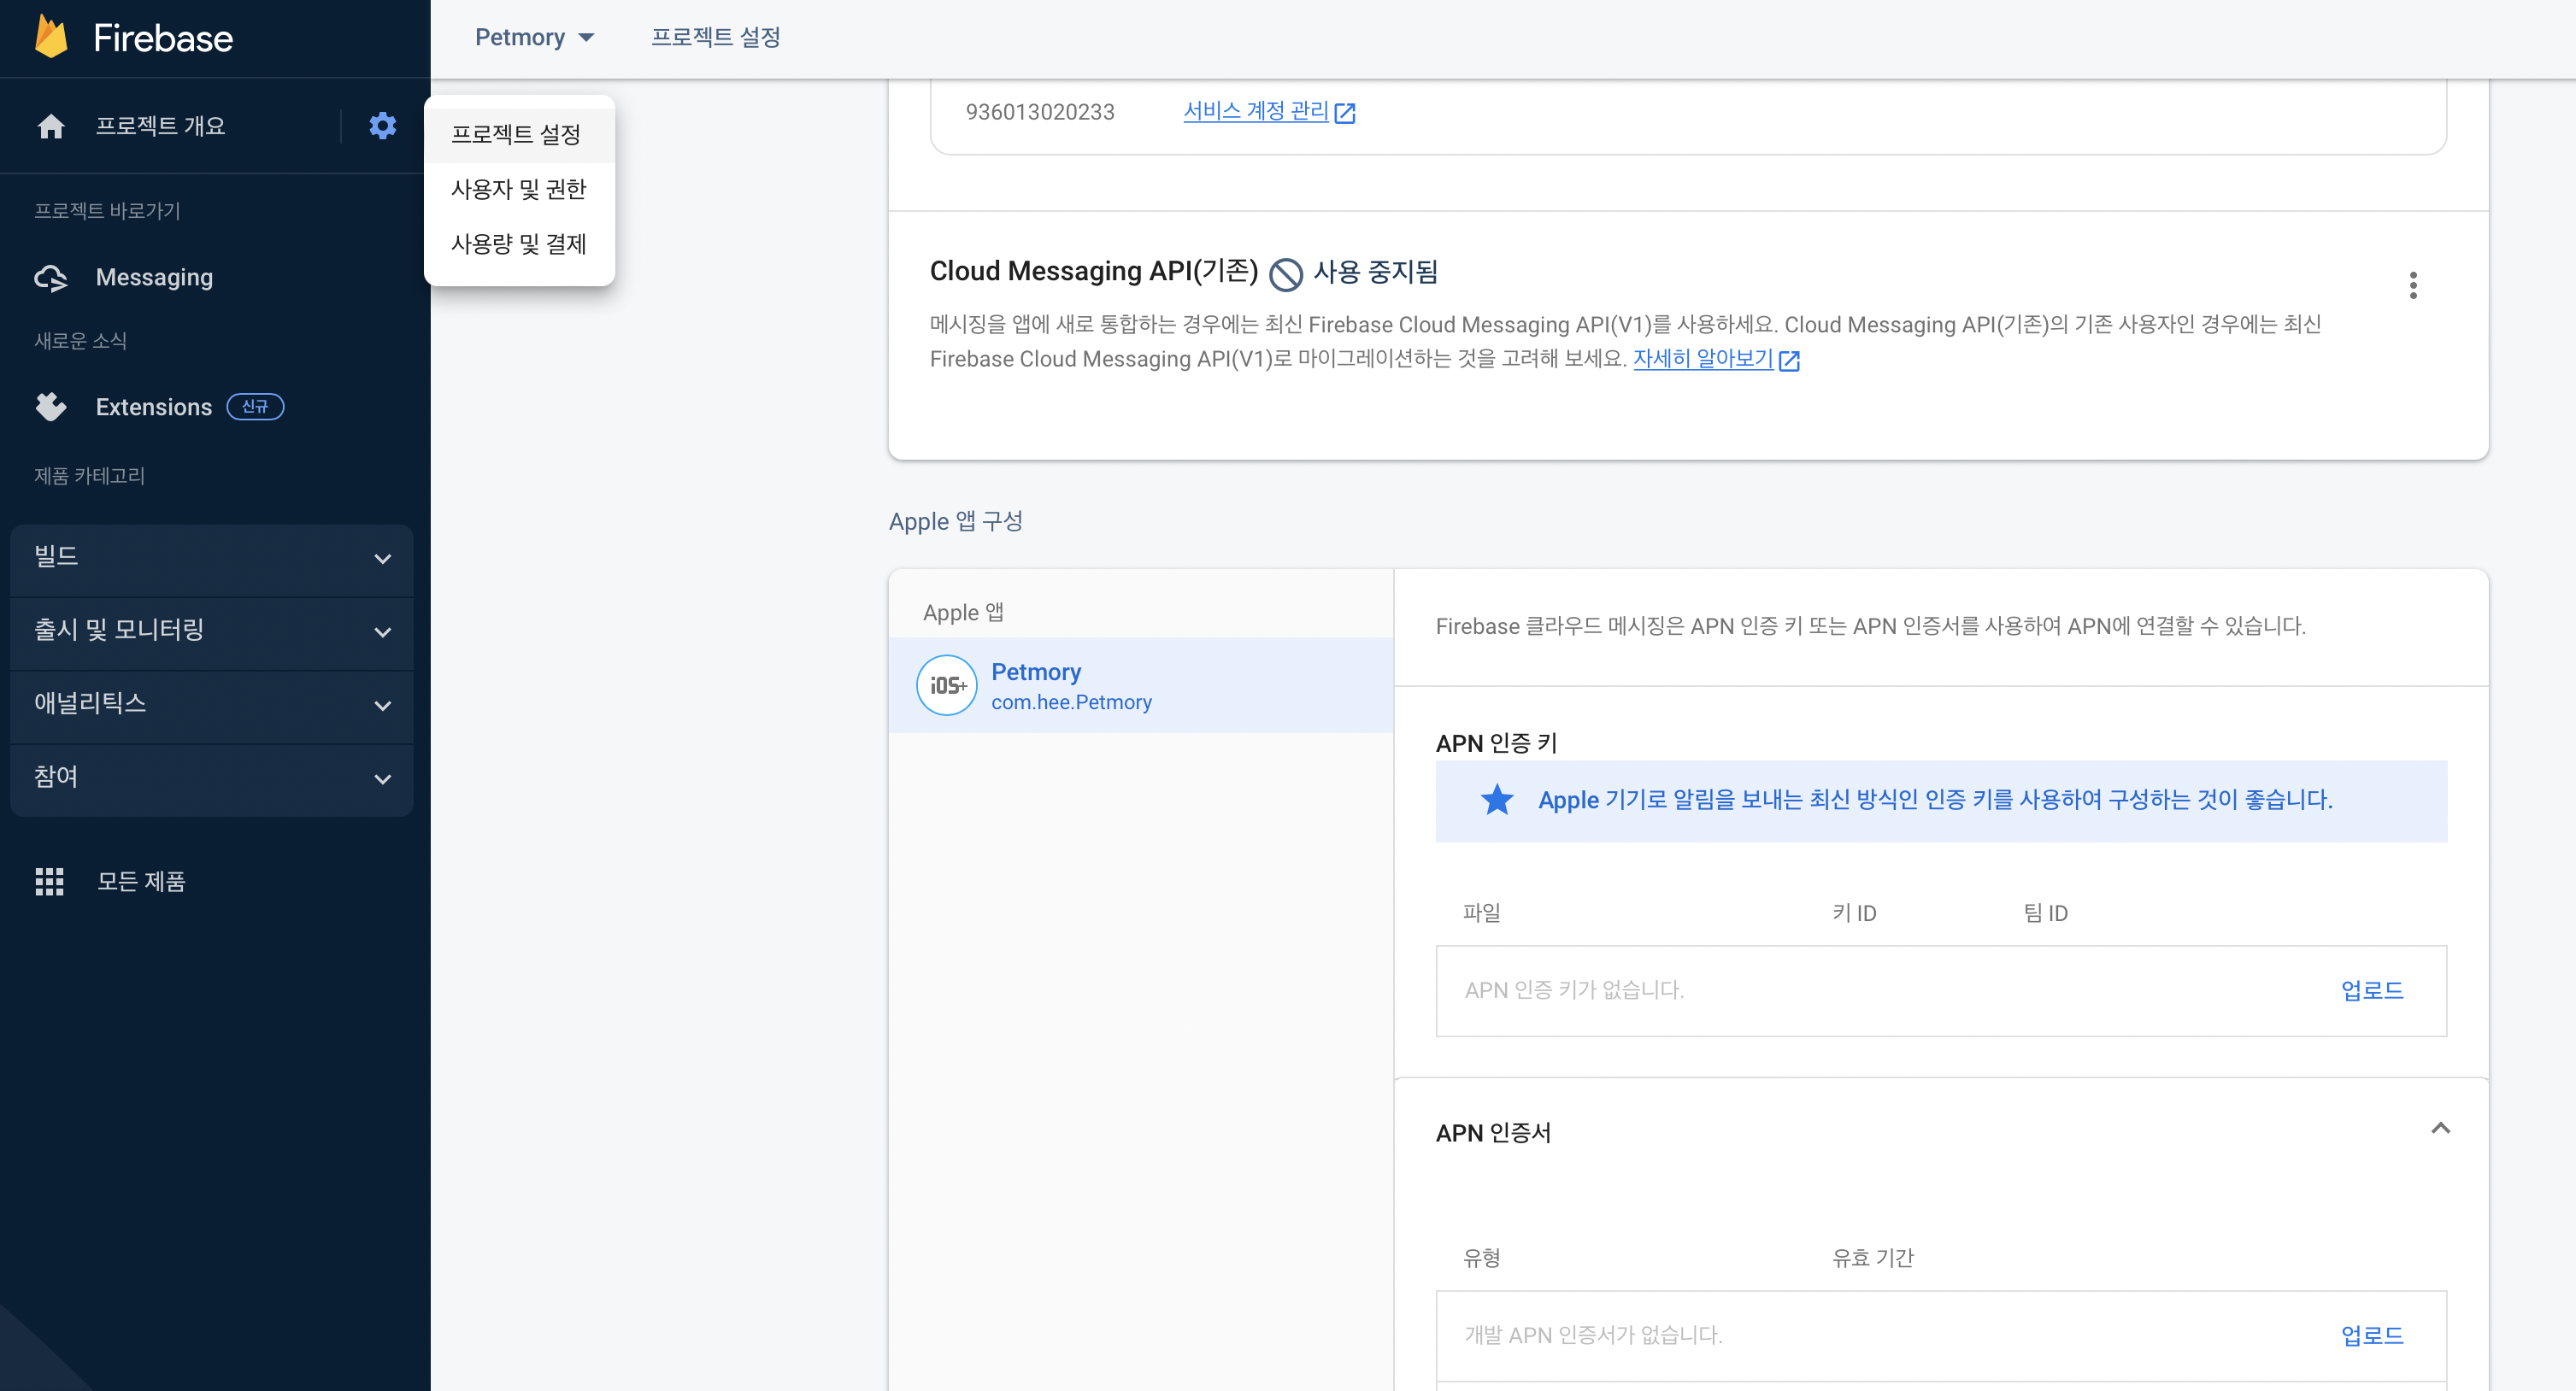Image resolution: width=2576 pixels, height=1391 pixels.
Task: Click the settings gear icon
Action: (x=382, y=126)
